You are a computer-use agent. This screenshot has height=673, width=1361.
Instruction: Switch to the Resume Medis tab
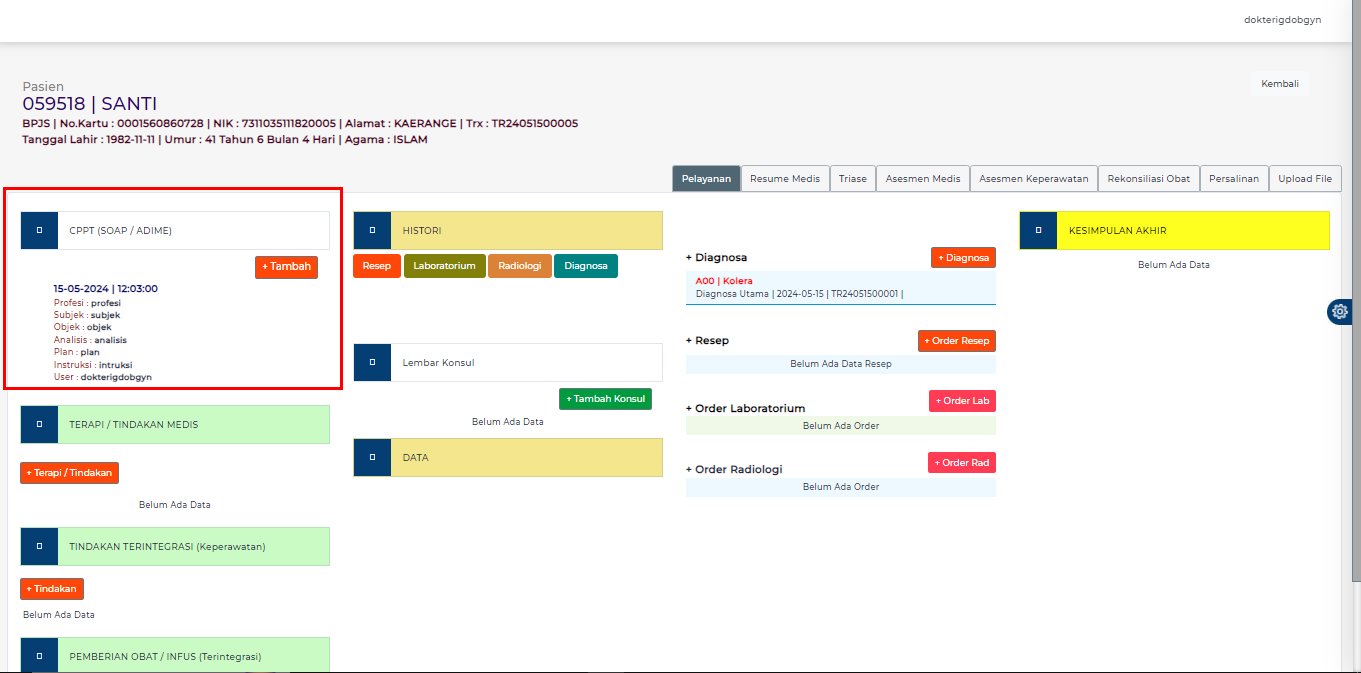tap(784, 178)
